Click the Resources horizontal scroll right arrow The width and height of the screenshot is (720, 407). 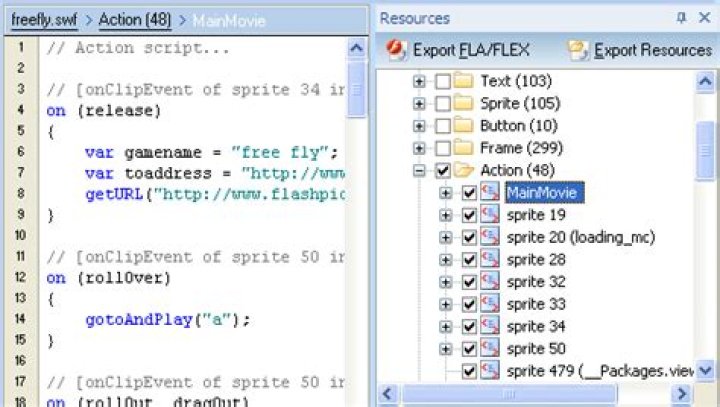click(x=682, y=394)
